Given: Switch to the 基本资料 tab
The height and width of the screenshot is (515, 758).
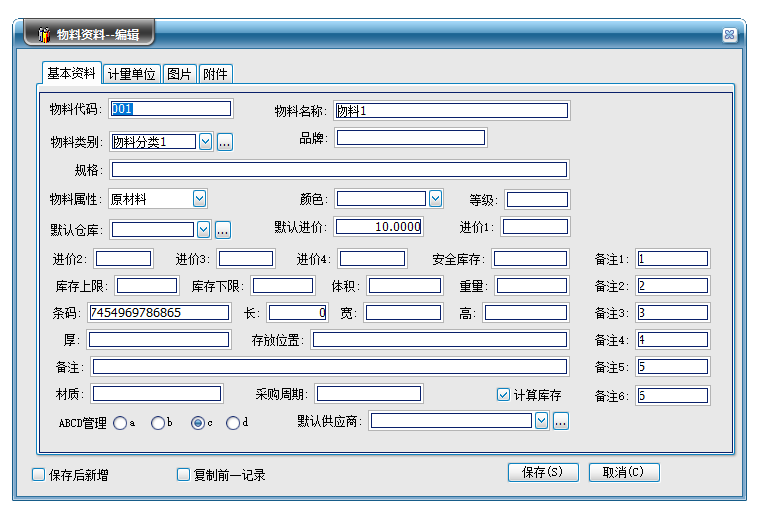Looking at the screenshot, I should click(x=71, y=73).
